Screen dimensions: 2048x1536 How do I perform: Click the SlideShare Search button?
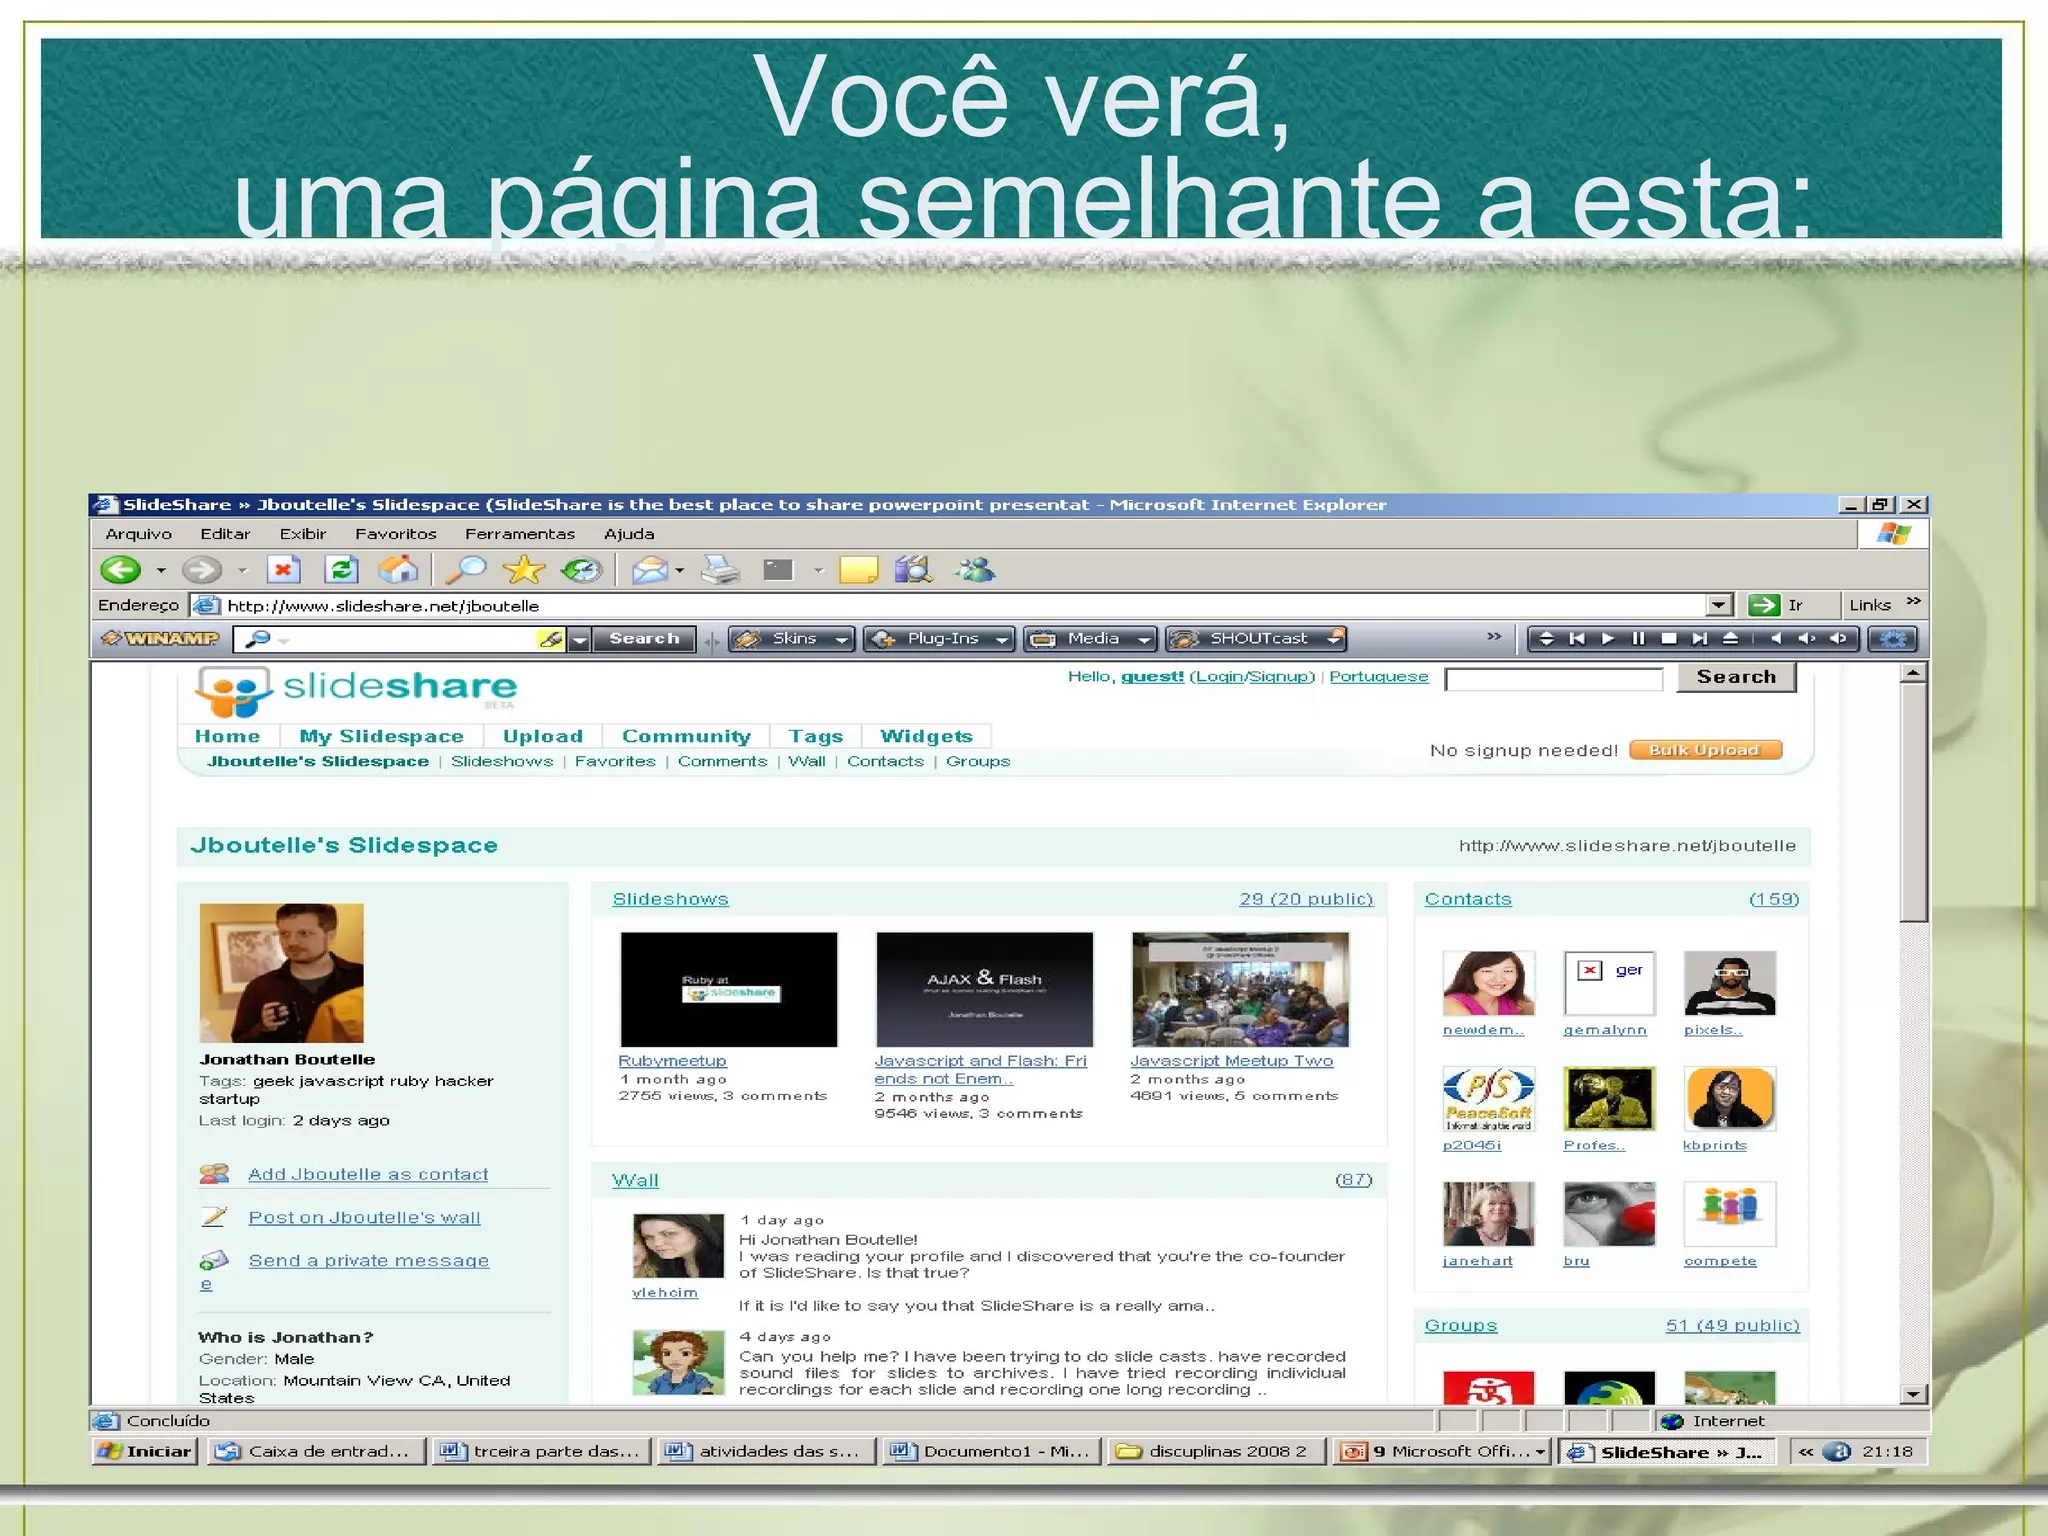[x=1736, y=677]
